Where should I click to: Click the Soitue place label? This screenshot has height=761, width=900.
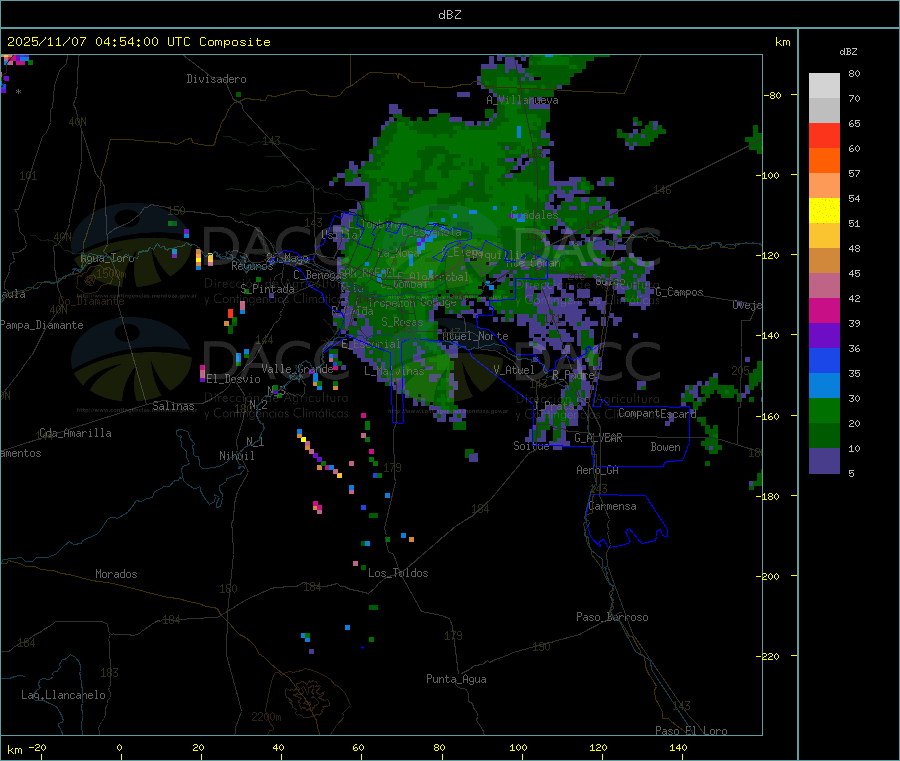pos(531,446)
